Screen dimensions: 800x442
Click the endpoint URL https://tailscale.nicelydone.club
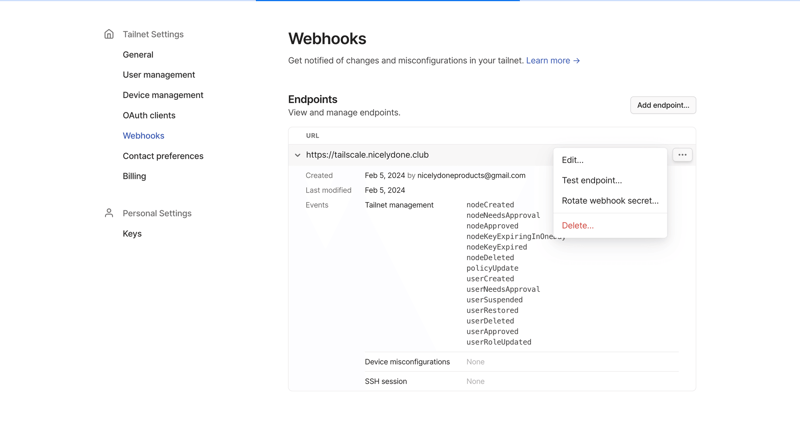(367, 155)
